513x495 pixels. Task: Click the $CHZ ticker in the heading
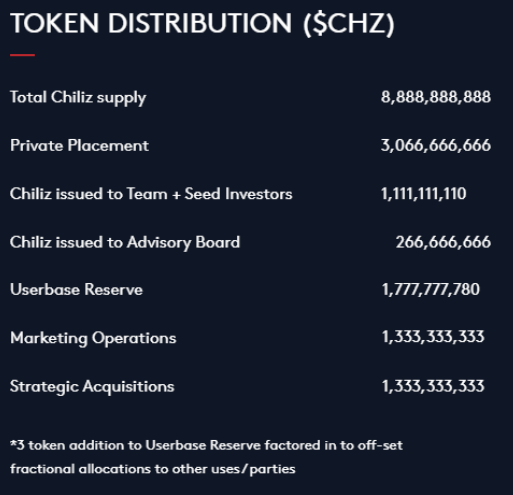click(349, 24)
